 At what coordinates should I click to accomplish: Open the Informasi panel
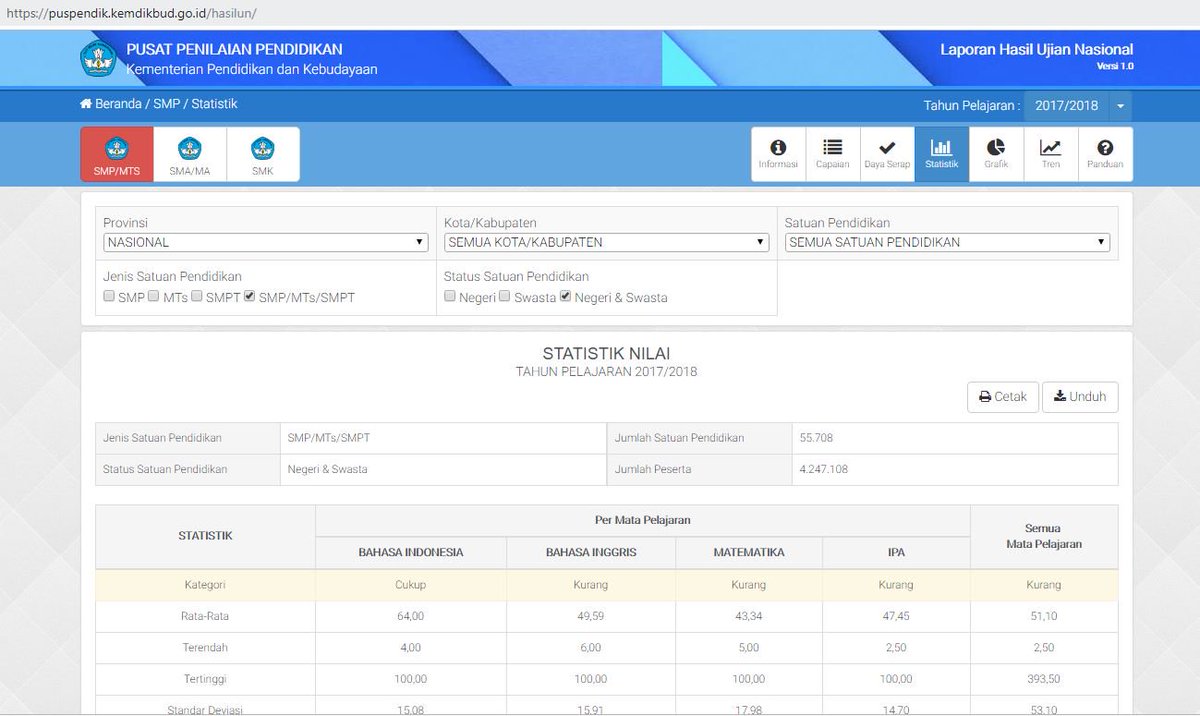[778, 154]
